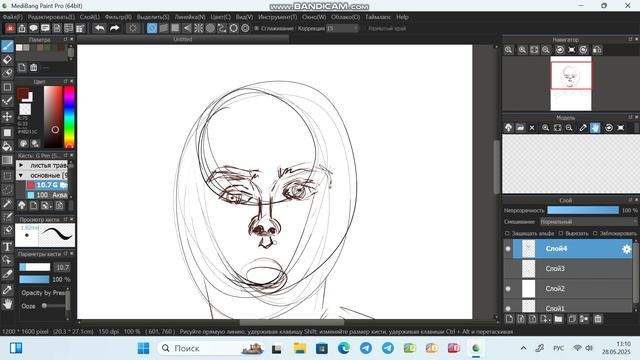This screenshot has height=360, width=640.
Task: Duplicate layer icon in Layer panel
Action: point(572,319)
